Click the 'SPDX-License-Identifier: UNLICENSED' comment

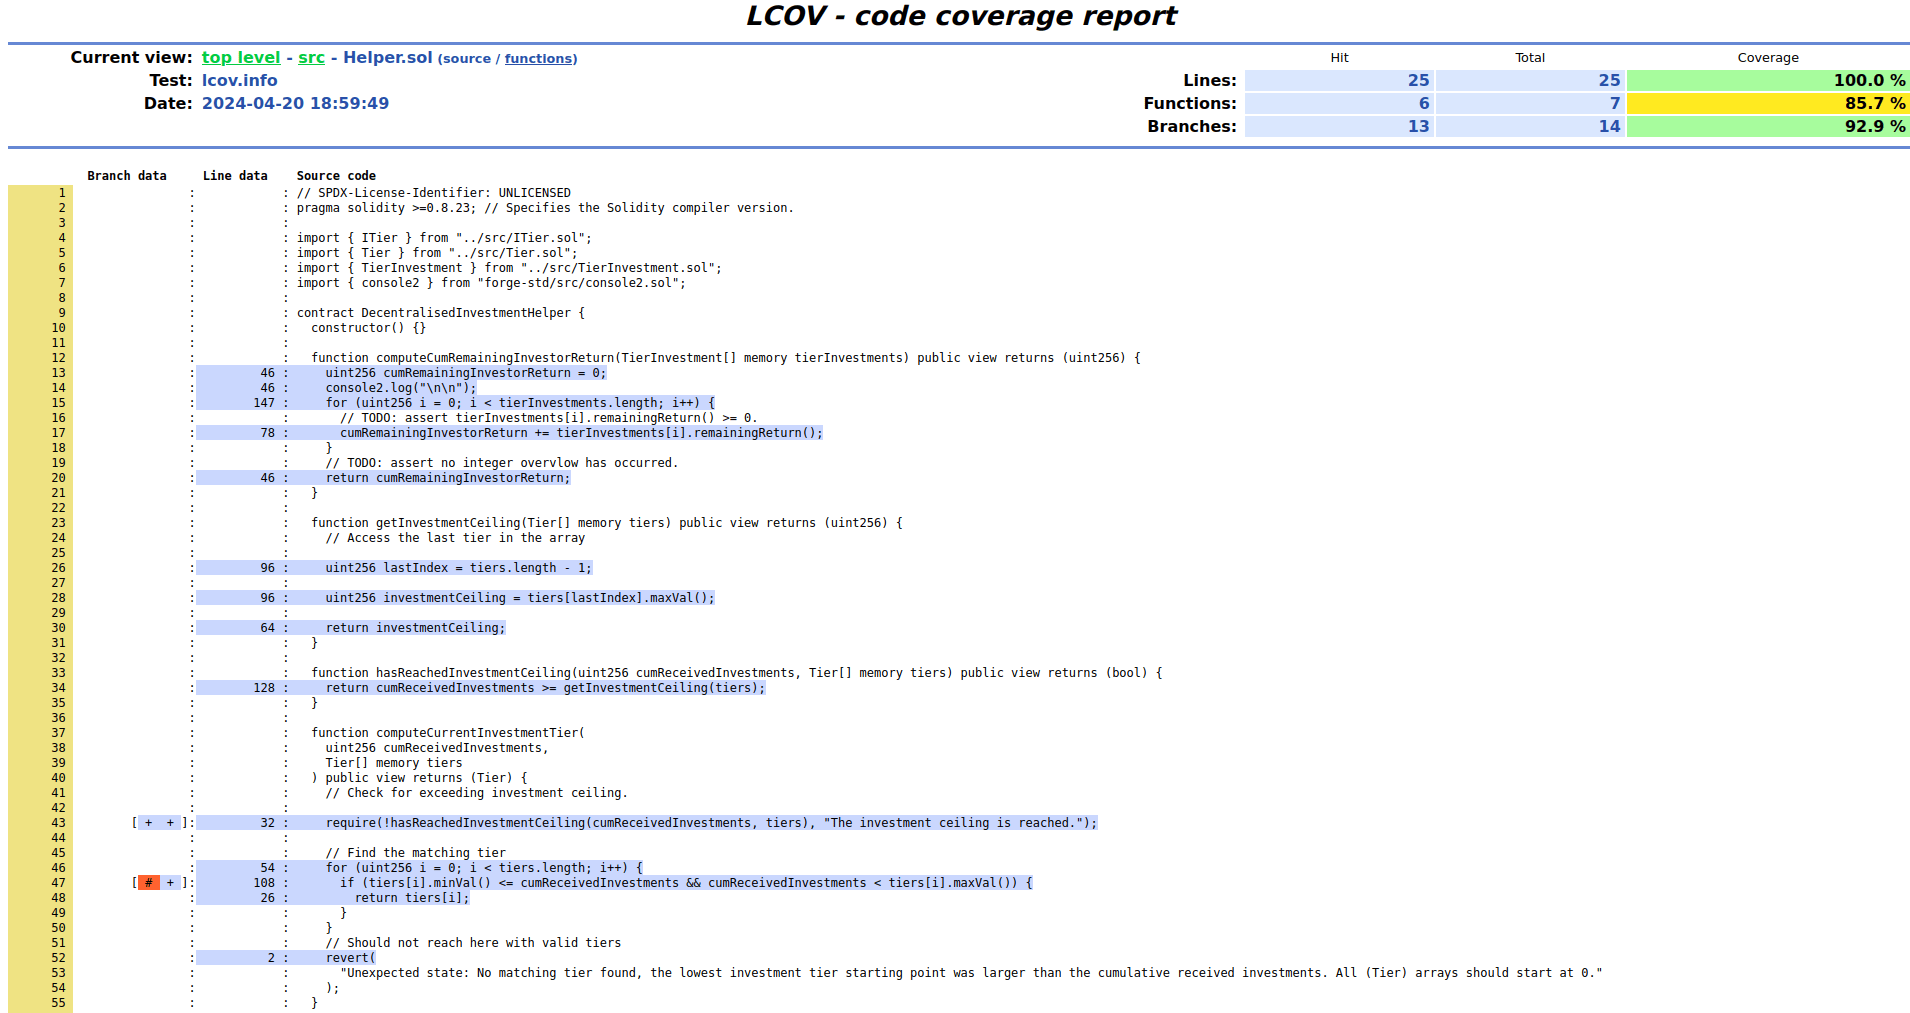[434, 193]
